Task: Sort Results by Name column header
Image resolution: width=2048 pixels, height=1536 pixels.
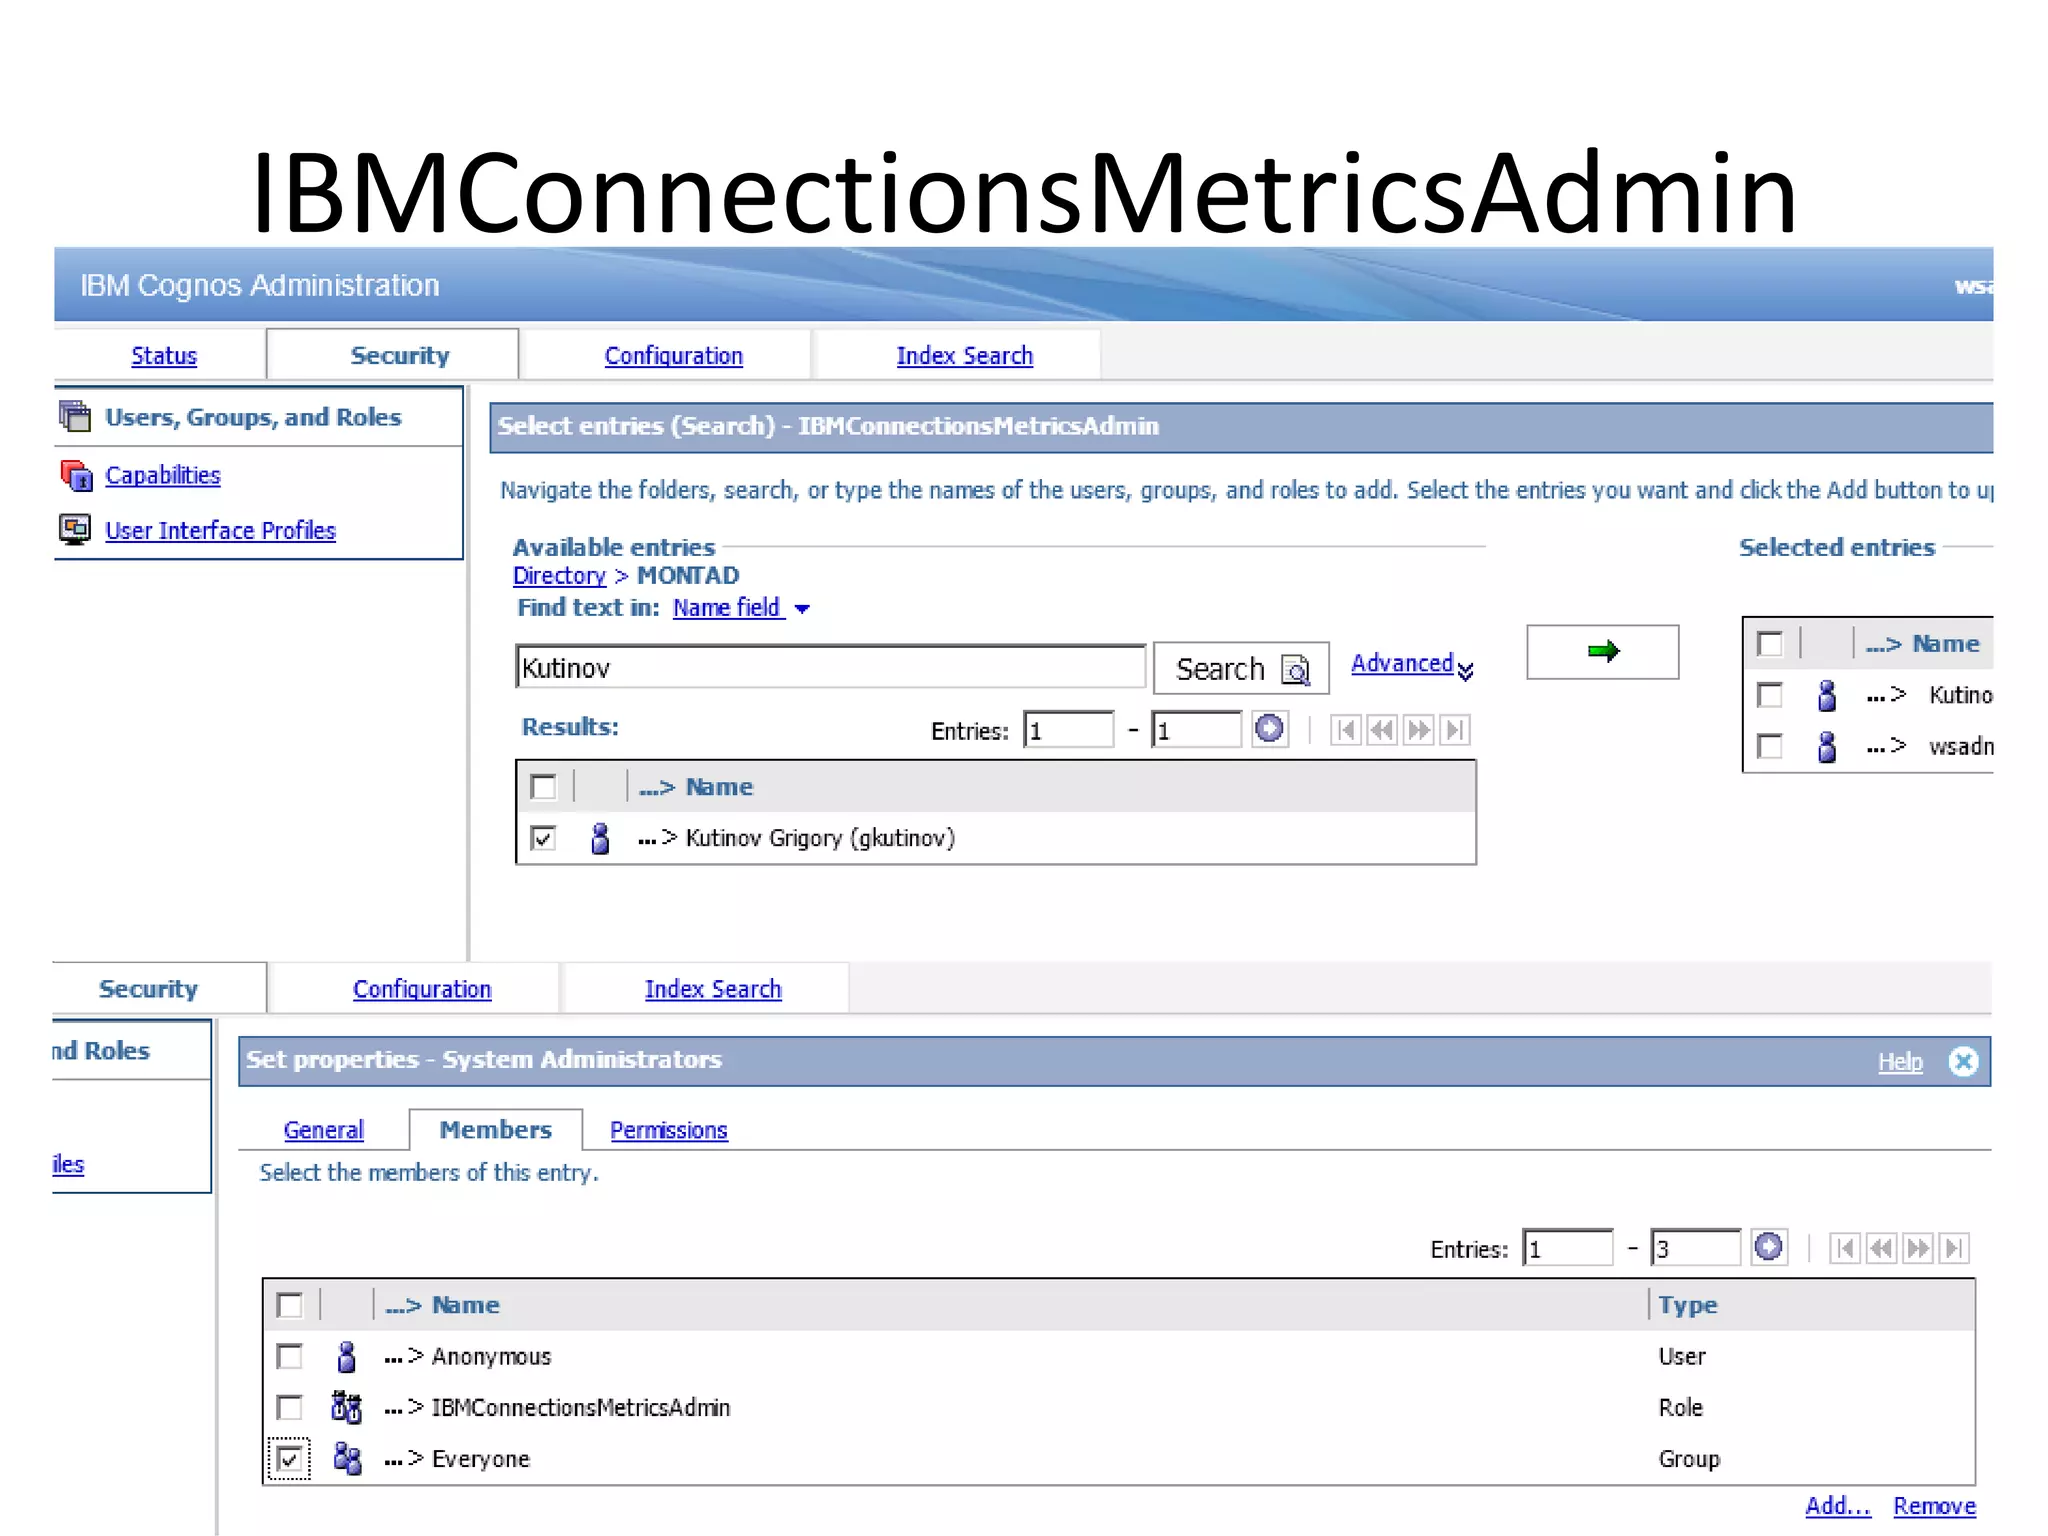Action: click(x=719, y=787)
